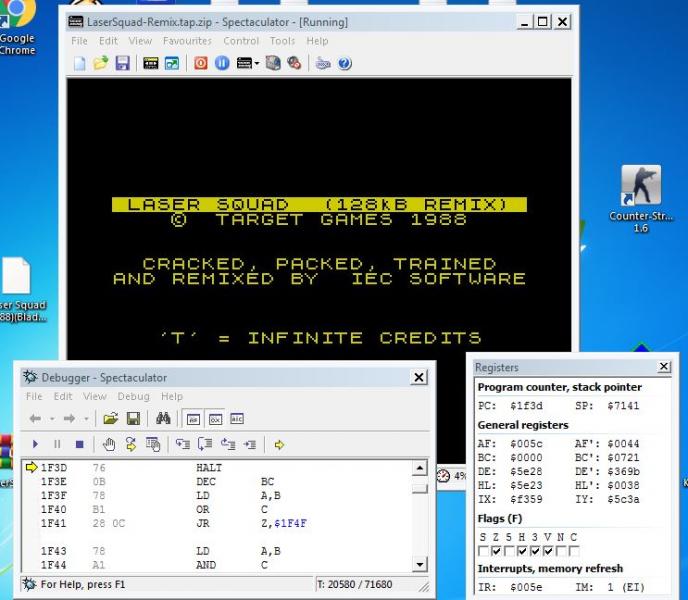Click the Stop square in the Debugger toolbar

click(78, 445)
